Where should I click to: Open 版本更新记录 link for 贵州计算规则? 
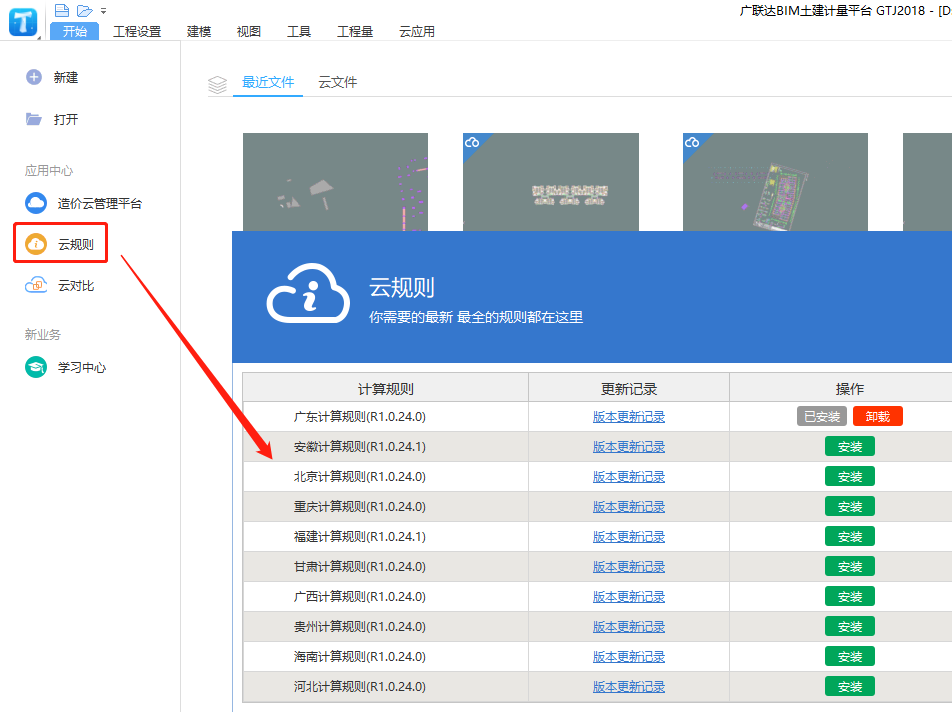coord(628,626)
